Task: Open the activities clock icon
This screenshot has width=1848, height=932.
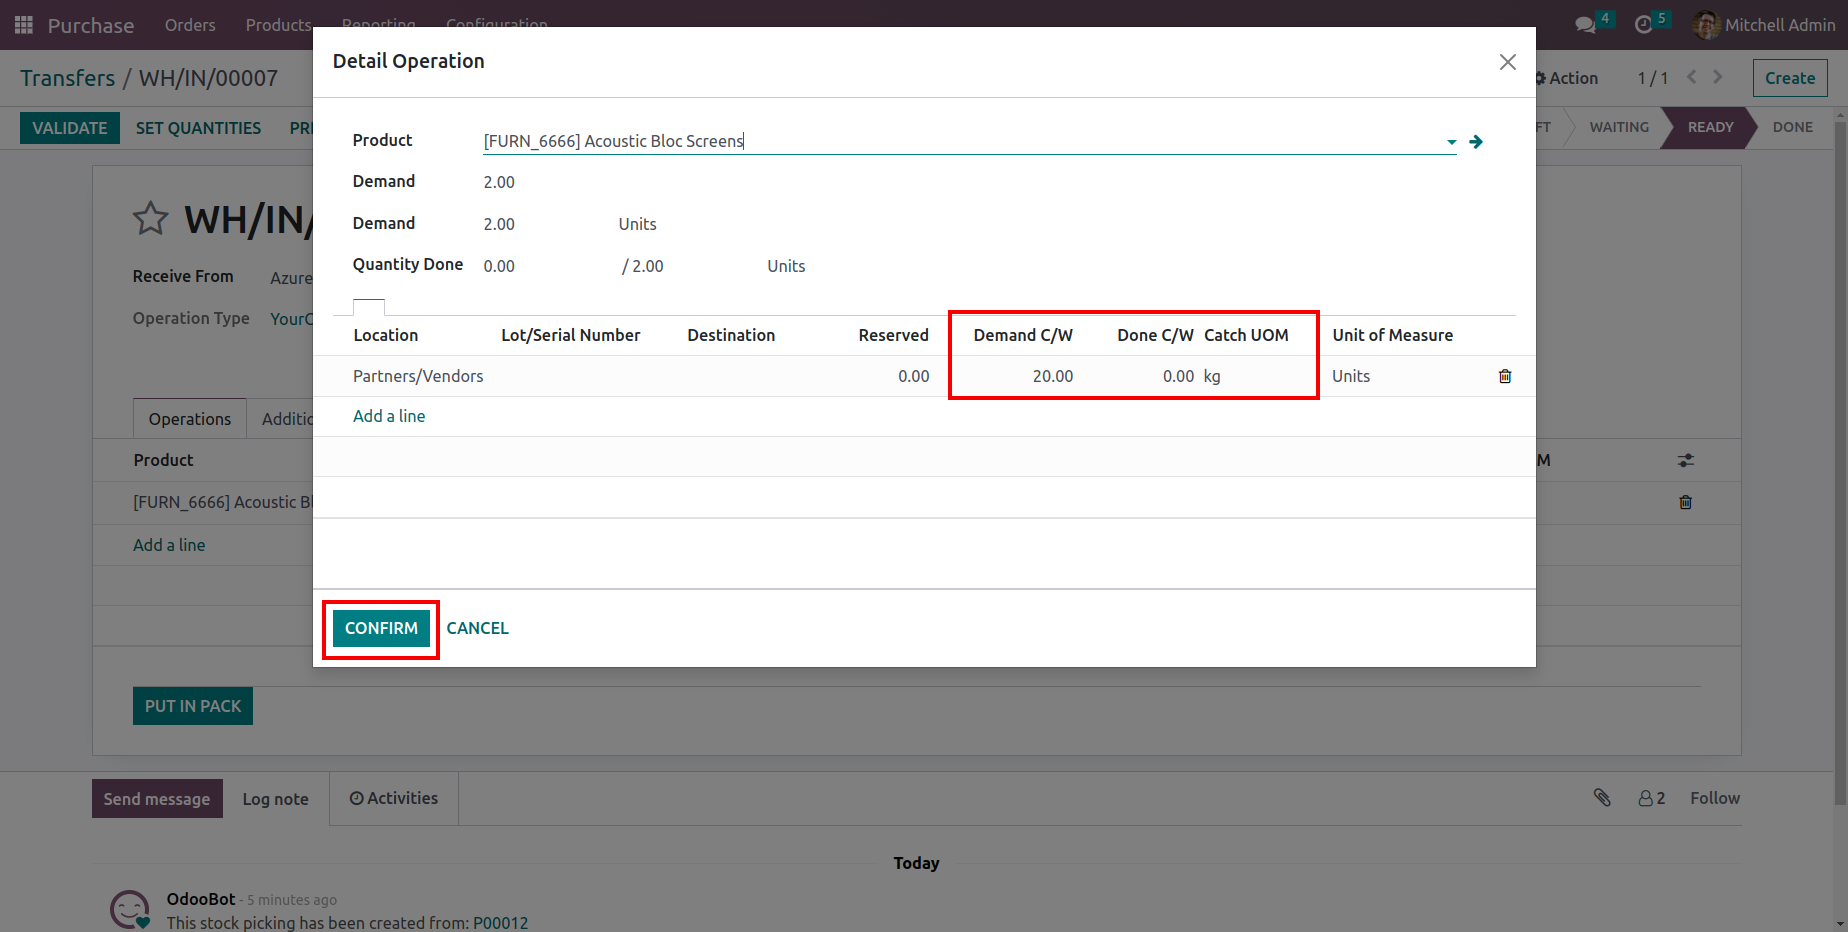Action: tap(1643, 25)
